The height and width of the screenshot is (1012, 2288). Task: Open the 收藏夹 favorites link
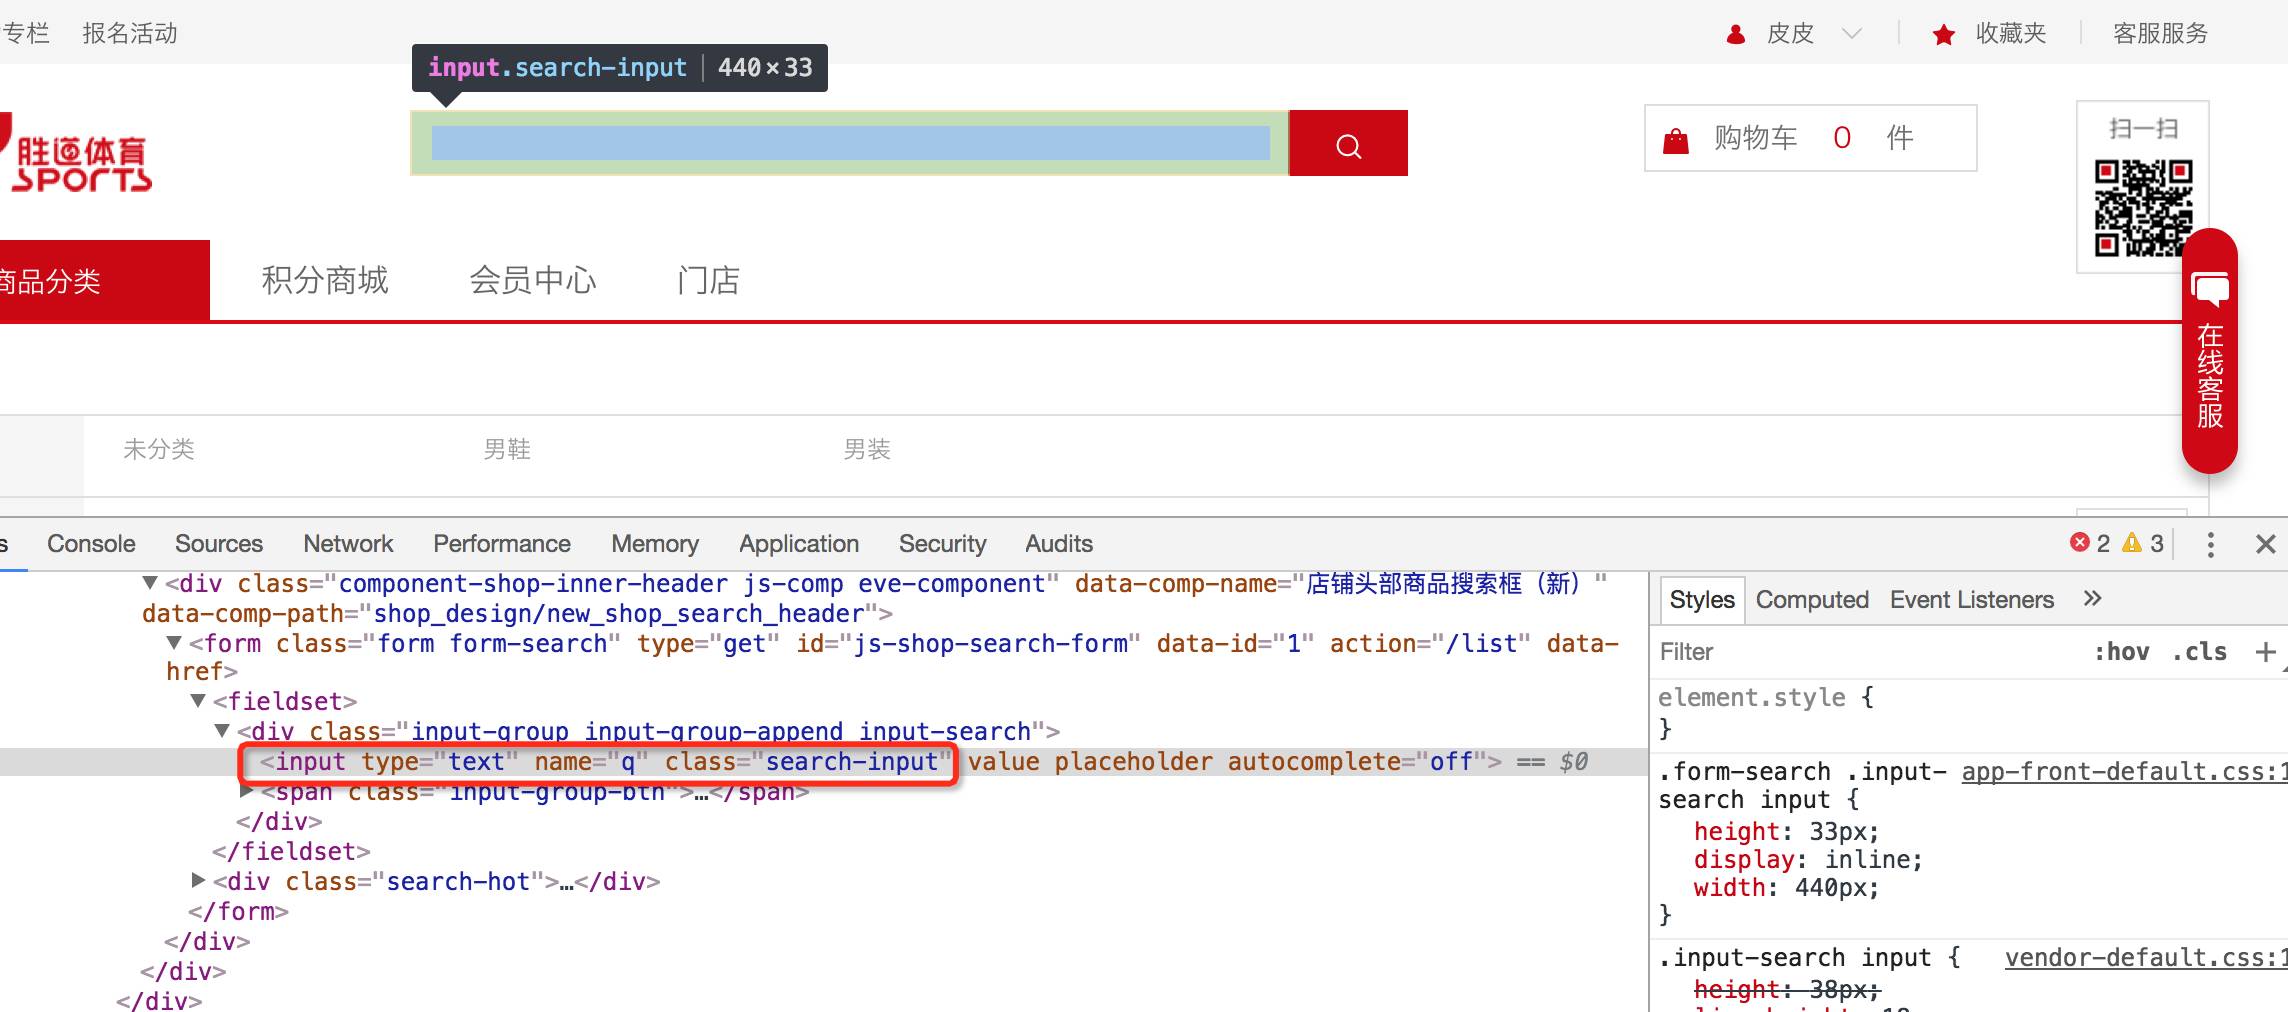pyautogui.click(x=2011, y=34)
